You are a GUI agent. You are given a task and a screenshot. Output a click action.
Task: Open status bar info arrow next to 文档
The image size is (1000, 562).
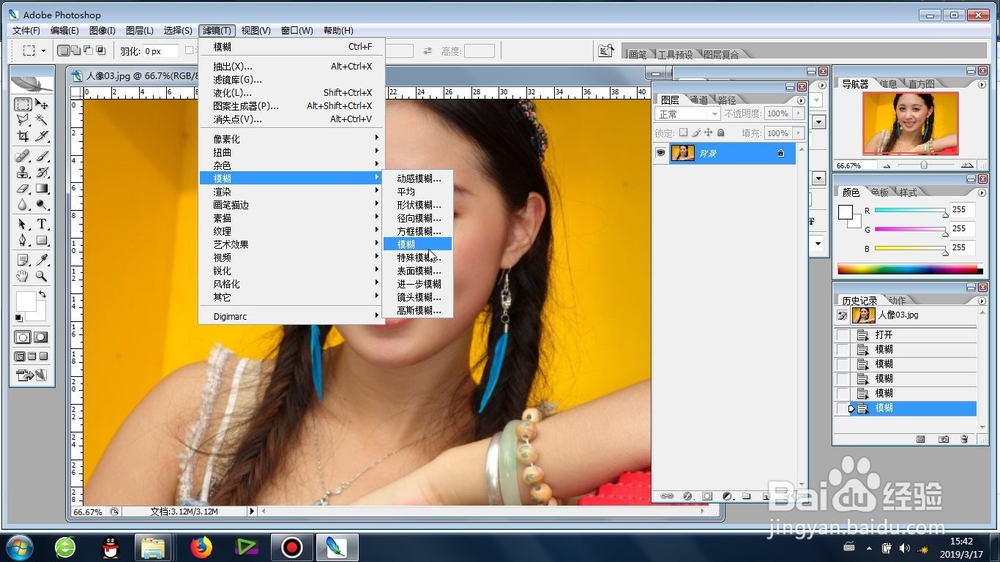click(252, 511)
